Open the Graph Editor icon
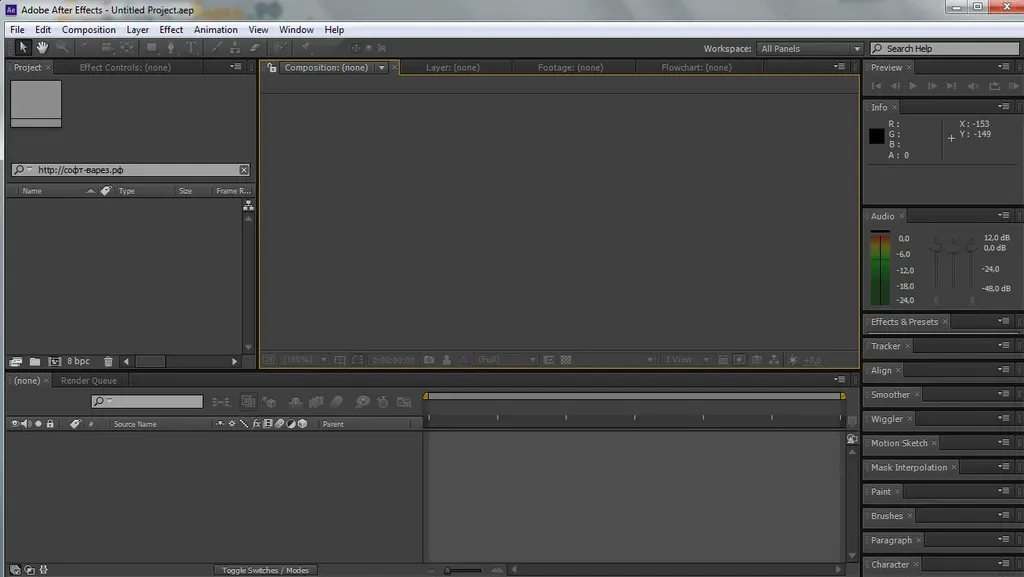The width and height of the screenshot is (1024, 577). [404, 401]
